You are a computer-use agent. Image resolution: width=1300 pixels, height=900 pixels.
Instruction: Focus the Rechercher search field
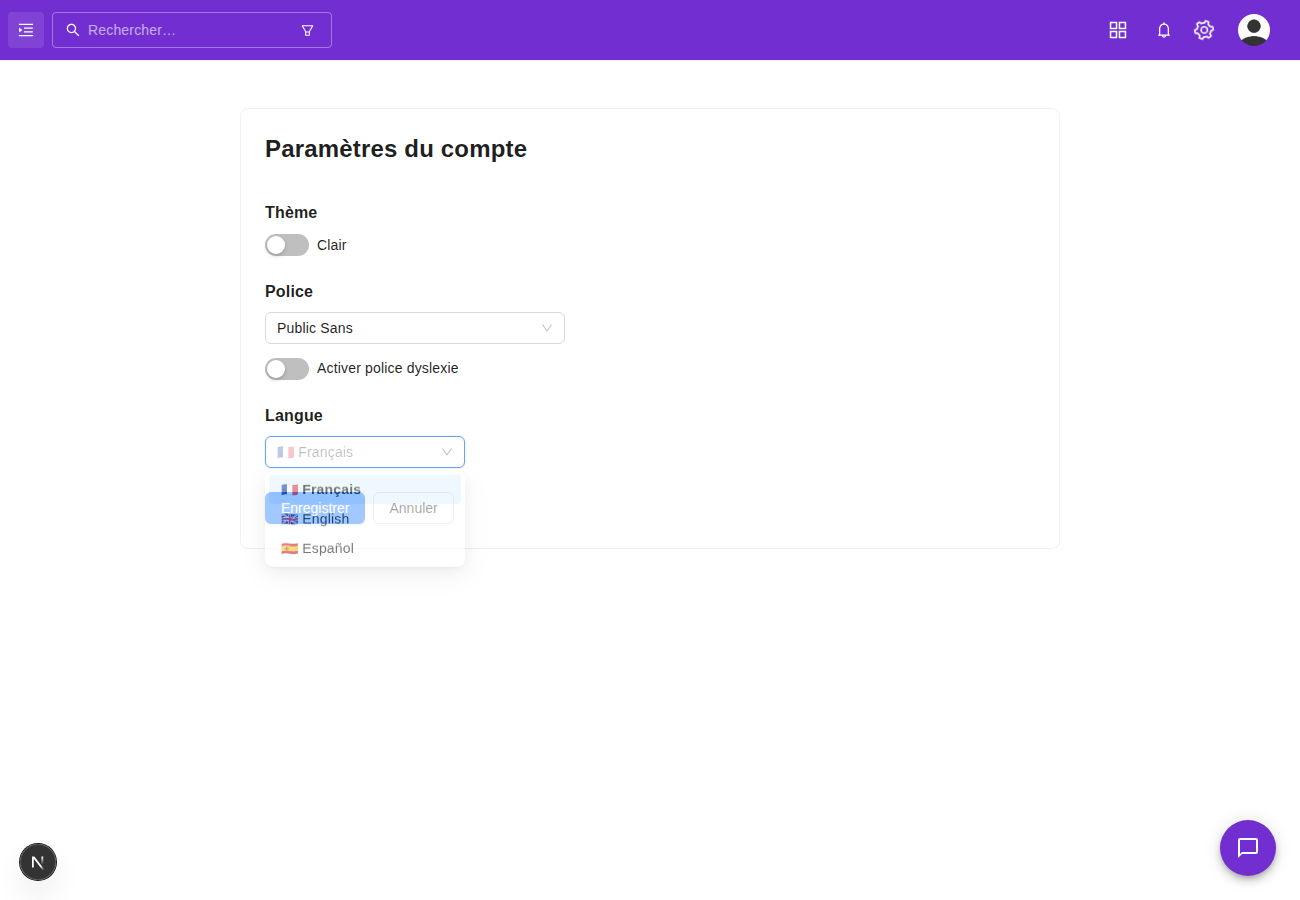pyautogui.click(x=190, y=30)
